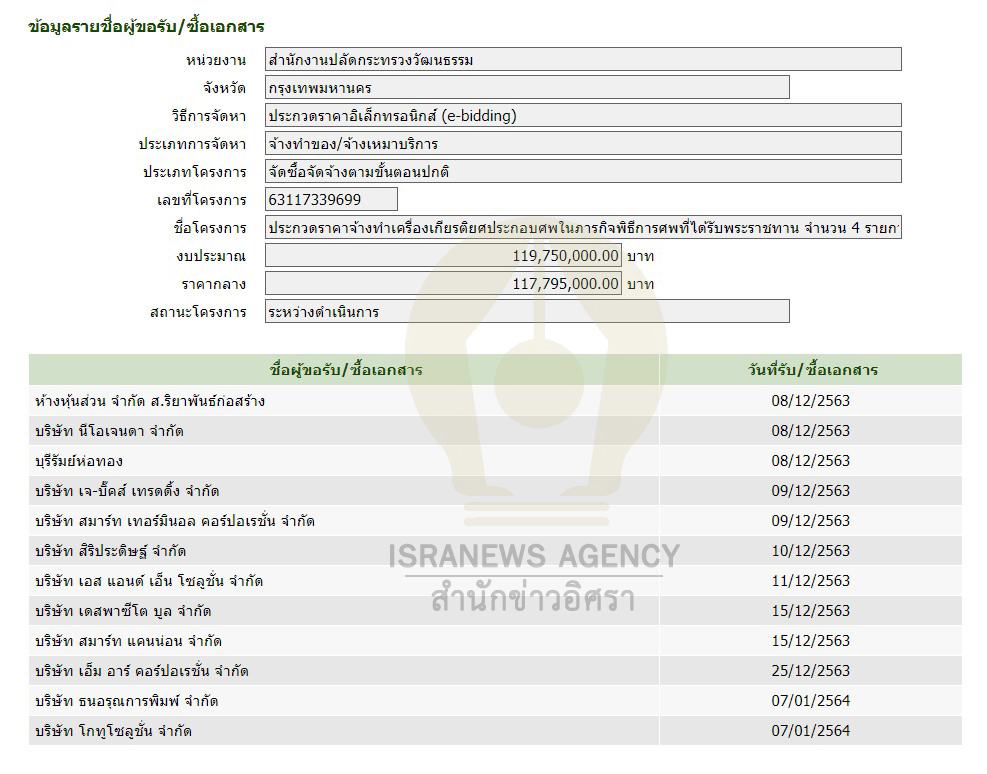Focus the งบประมาณ field showing 119,750,000.00

point(443,256)
